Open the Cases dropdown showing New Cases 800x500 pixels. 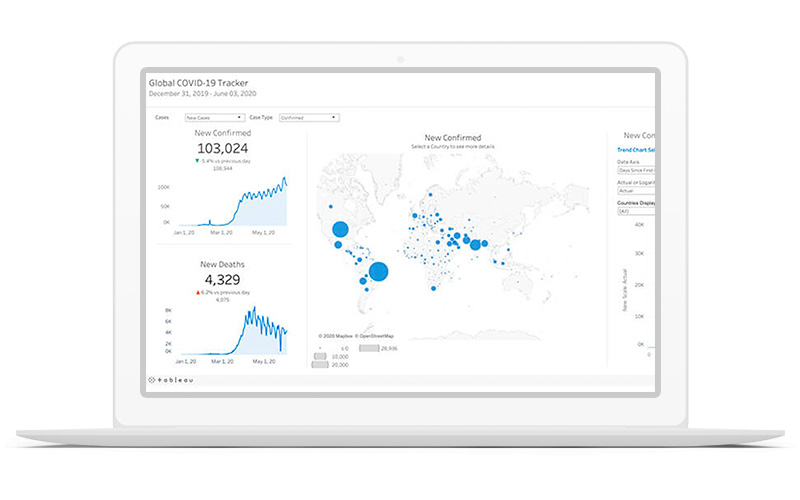tap(214, 117)
